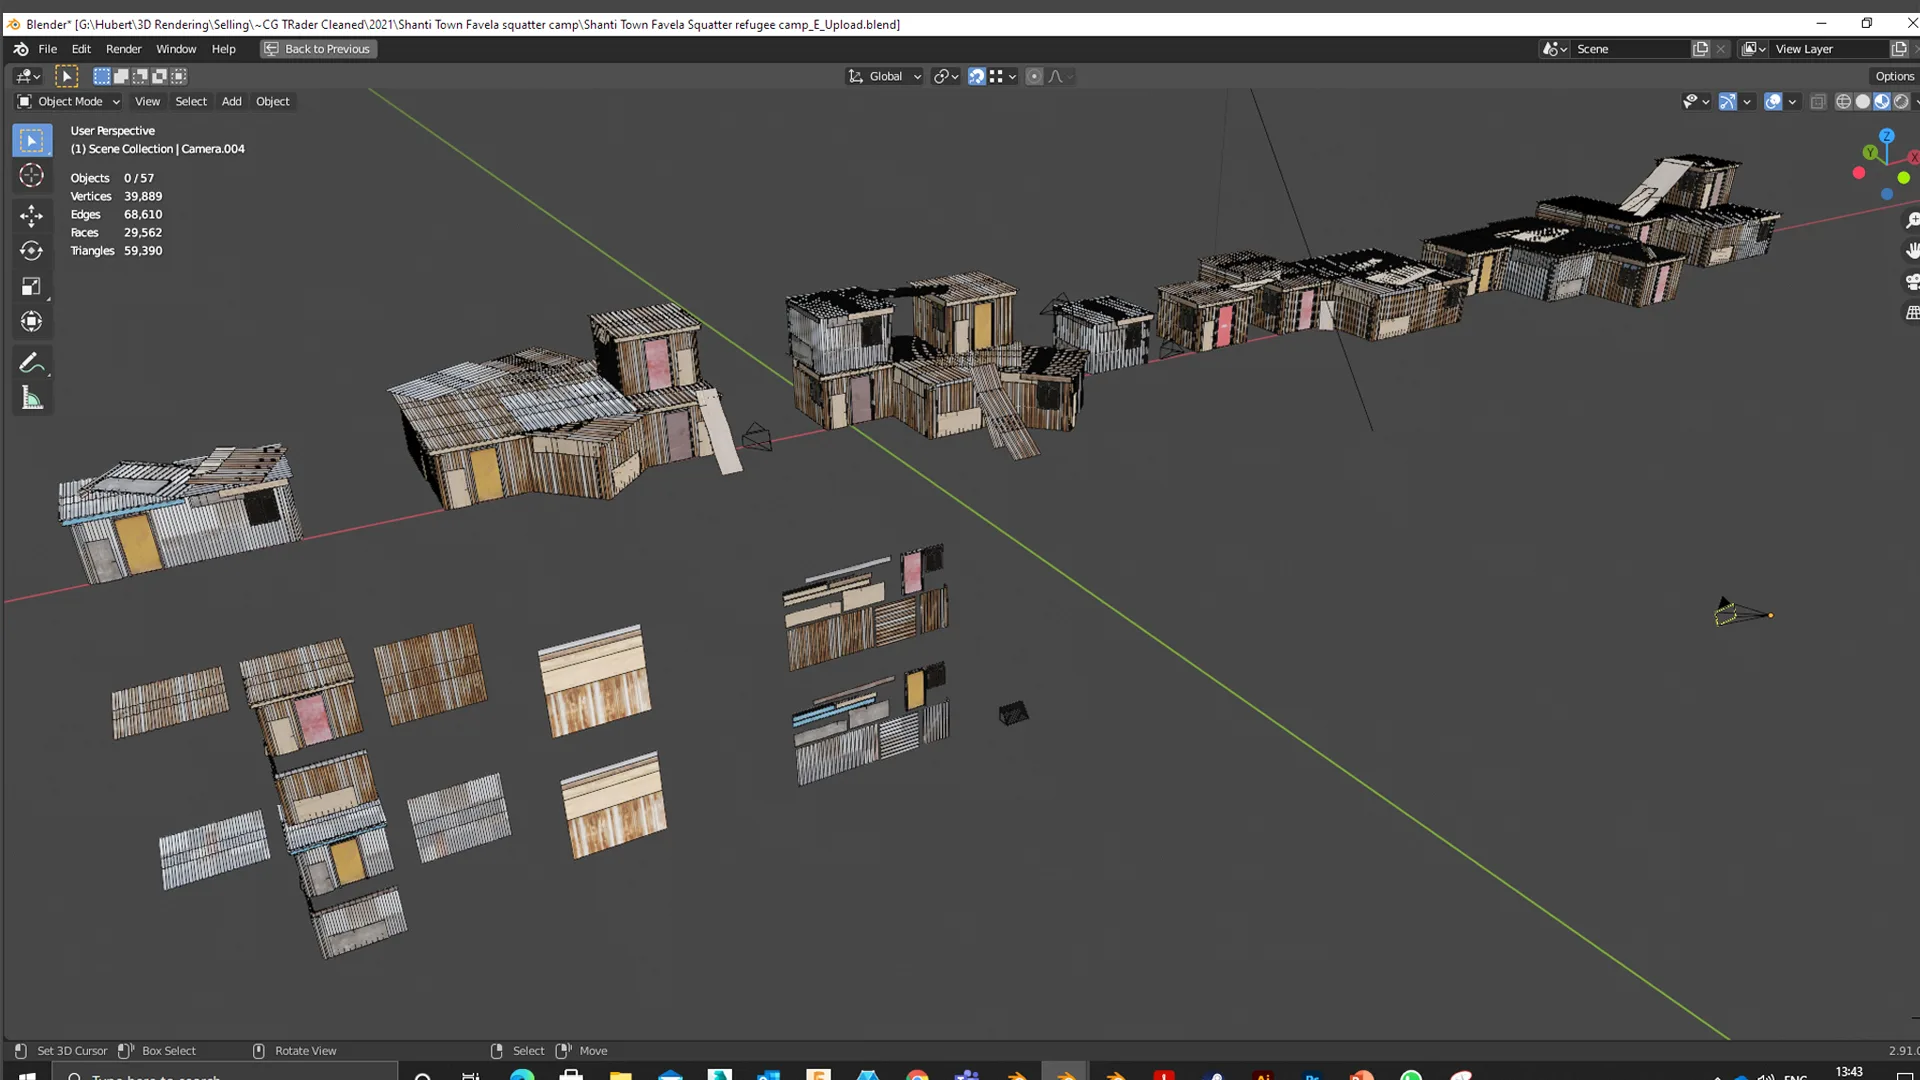Activate the Rotate tool
The width and height of the screenshot is (1920, 1080).
(32, 251)
